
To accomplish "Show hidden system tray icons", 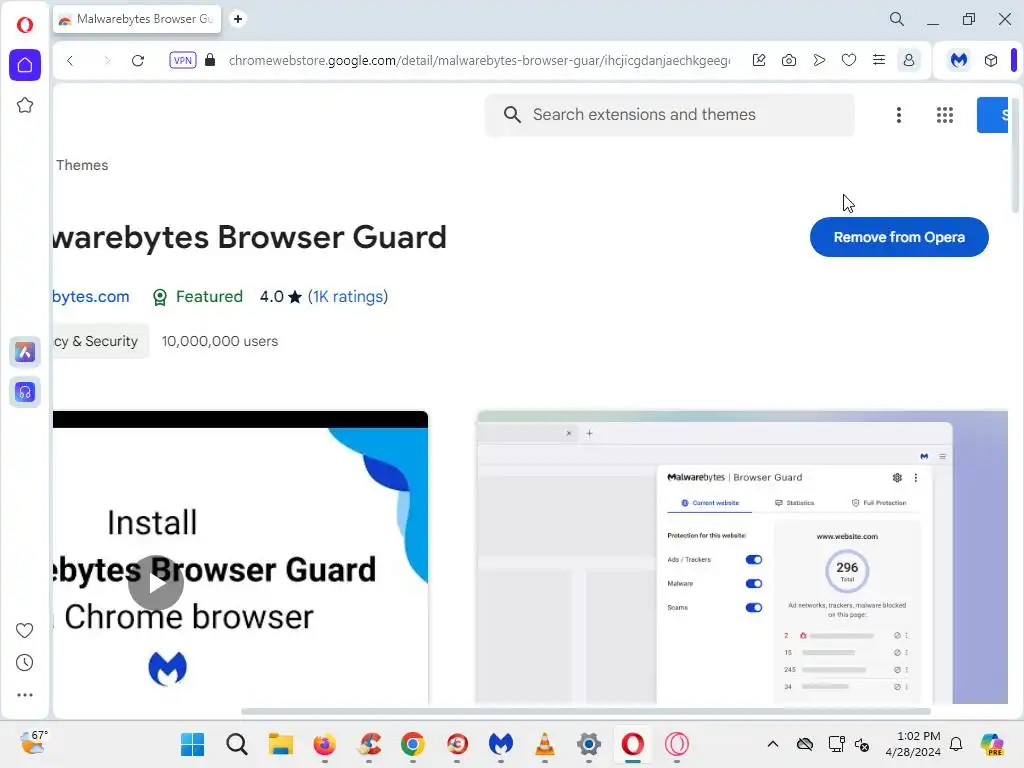I will point(773,744).
